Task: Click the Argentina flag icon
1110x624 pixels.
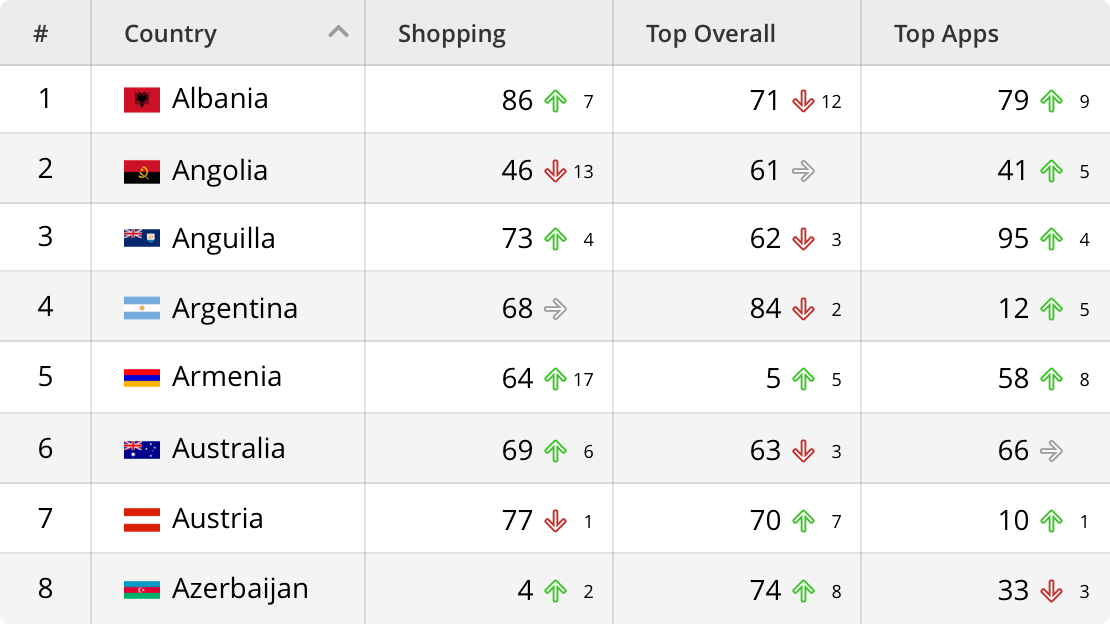Action: (x=144, y=308)
